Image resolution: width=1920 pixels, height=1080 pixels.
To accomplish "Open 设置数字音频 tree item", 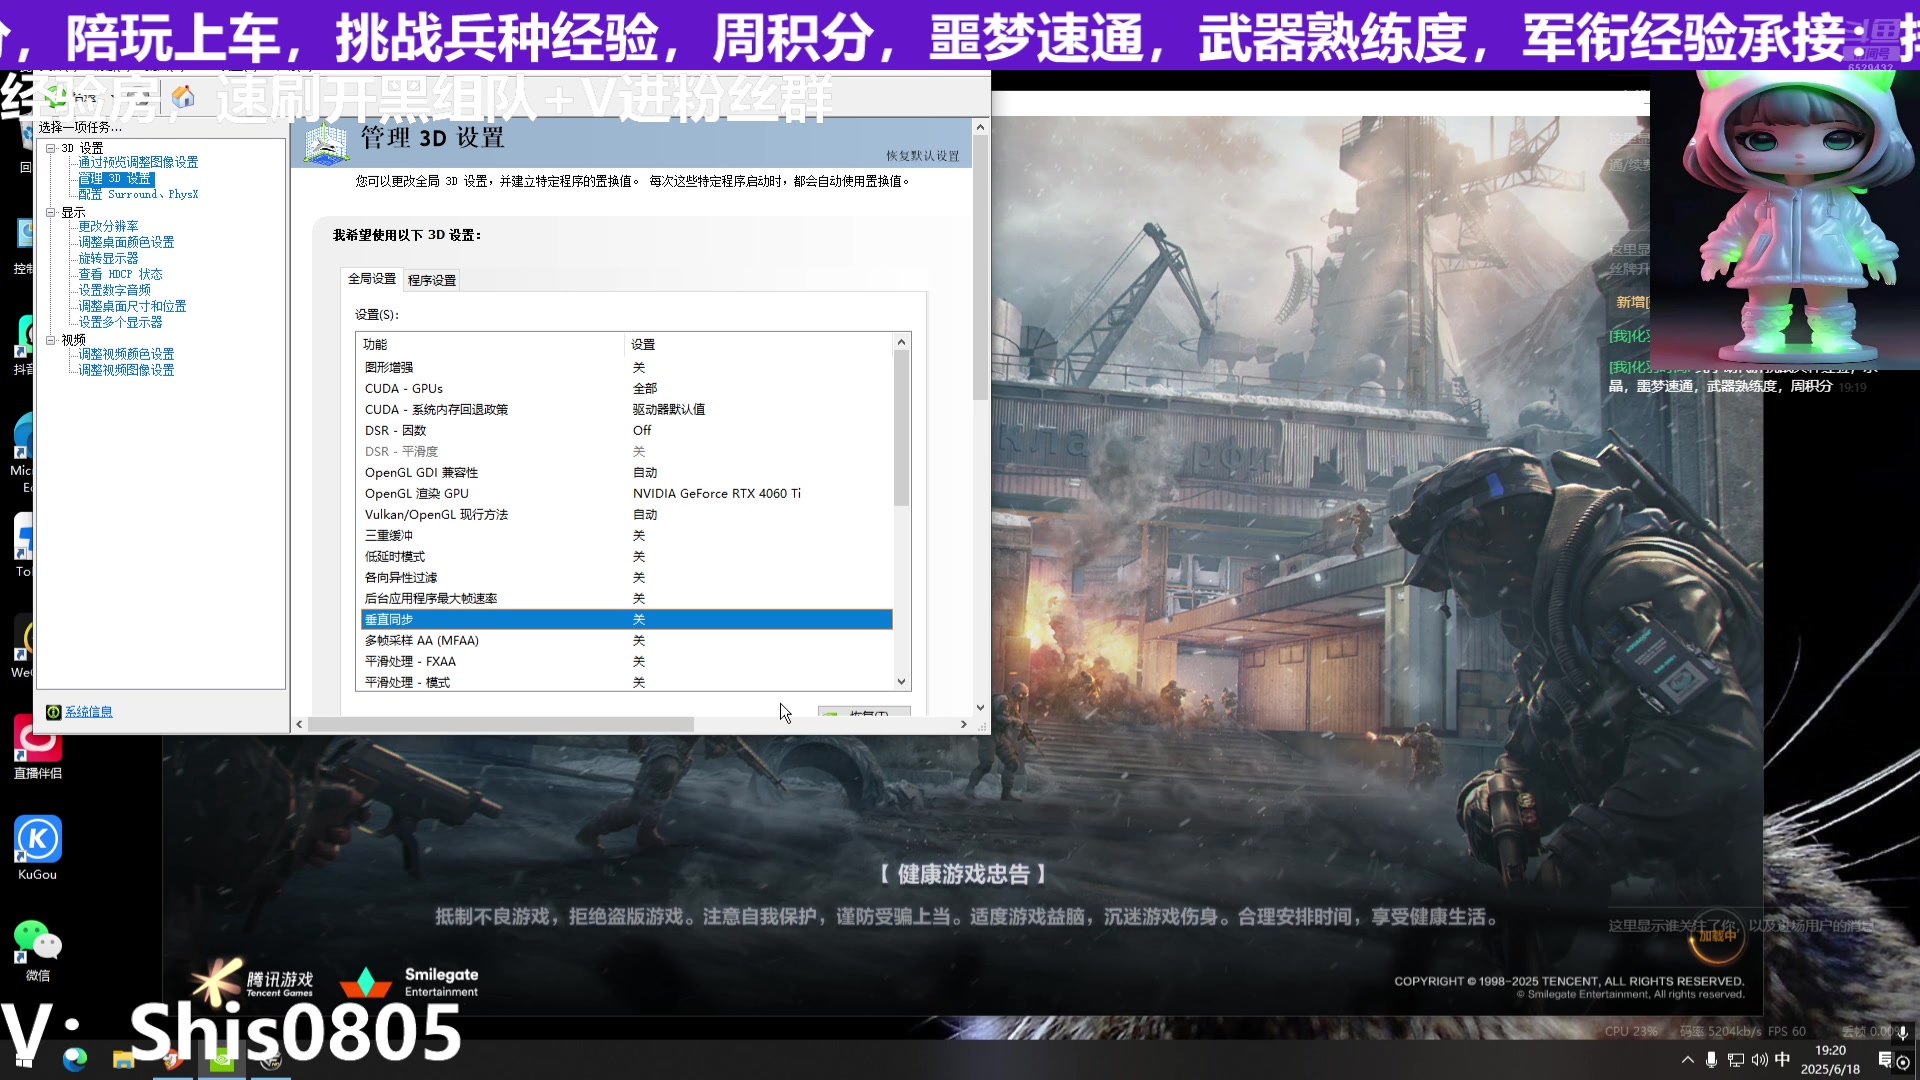I will click(x=114, y=290).
